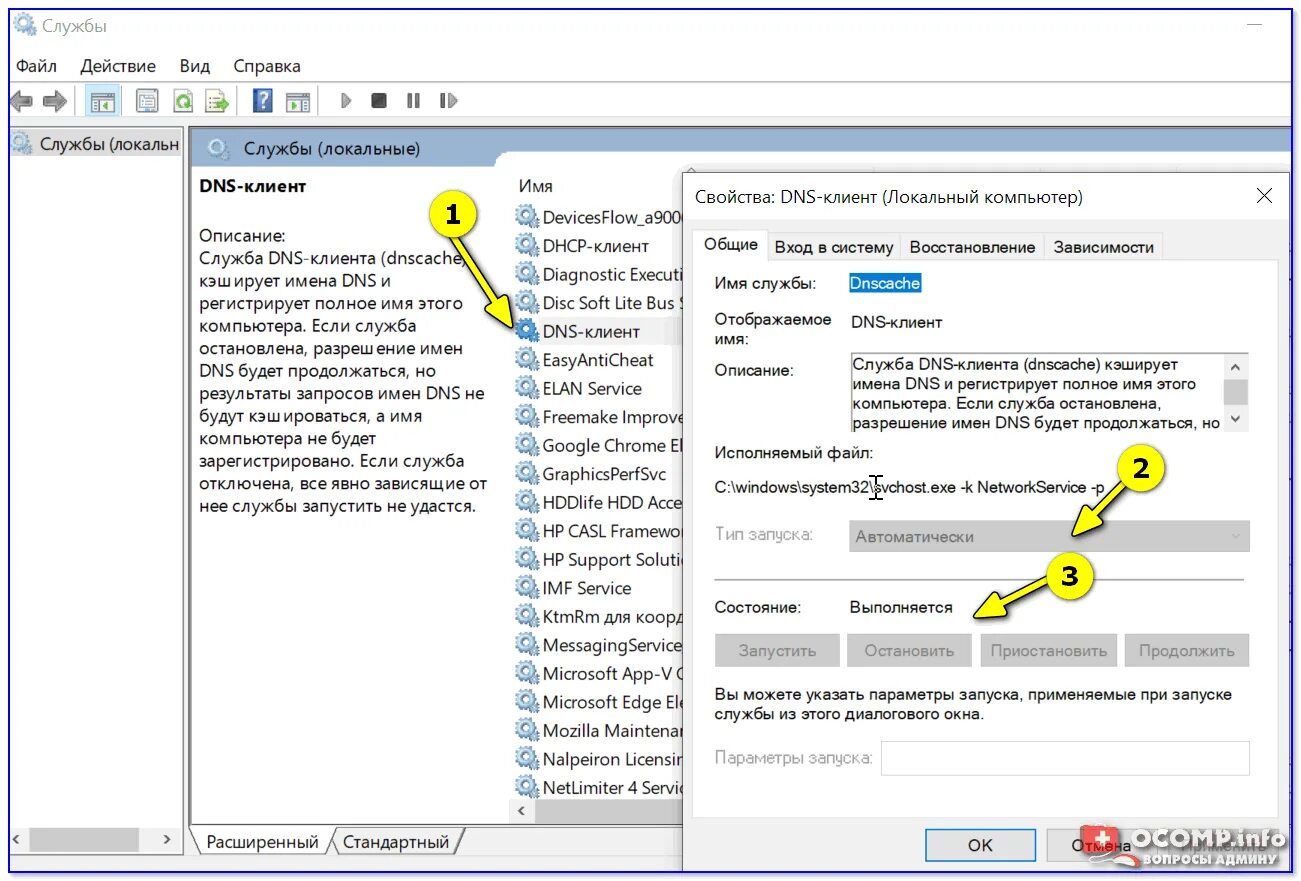Viewport: 1301px width, 881px height.
Task: Click gear icon beside GraphicsPerfSvc
Action: point(526,474)
